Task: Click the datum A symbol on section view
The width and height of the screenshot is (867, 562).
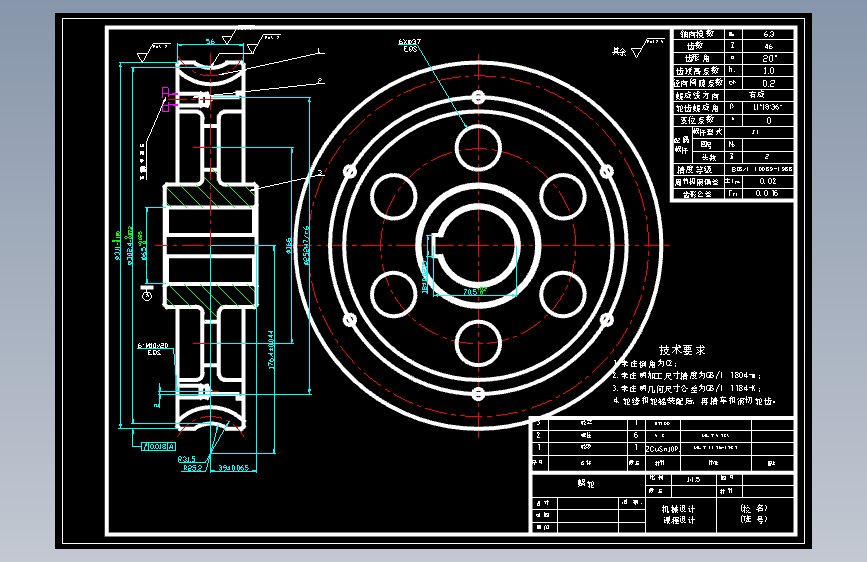Action: (147, 294)
